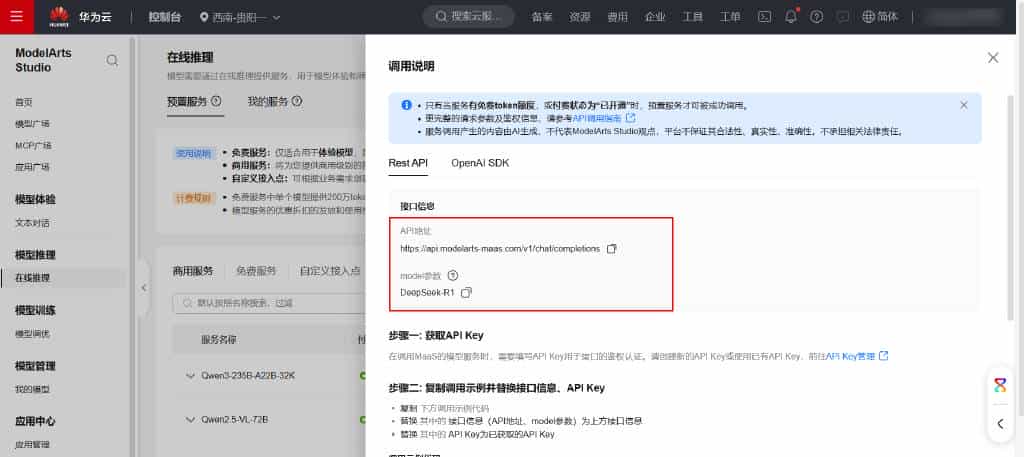
Task: Open 应用广场 in sidebar
Action: pos(33,167)
